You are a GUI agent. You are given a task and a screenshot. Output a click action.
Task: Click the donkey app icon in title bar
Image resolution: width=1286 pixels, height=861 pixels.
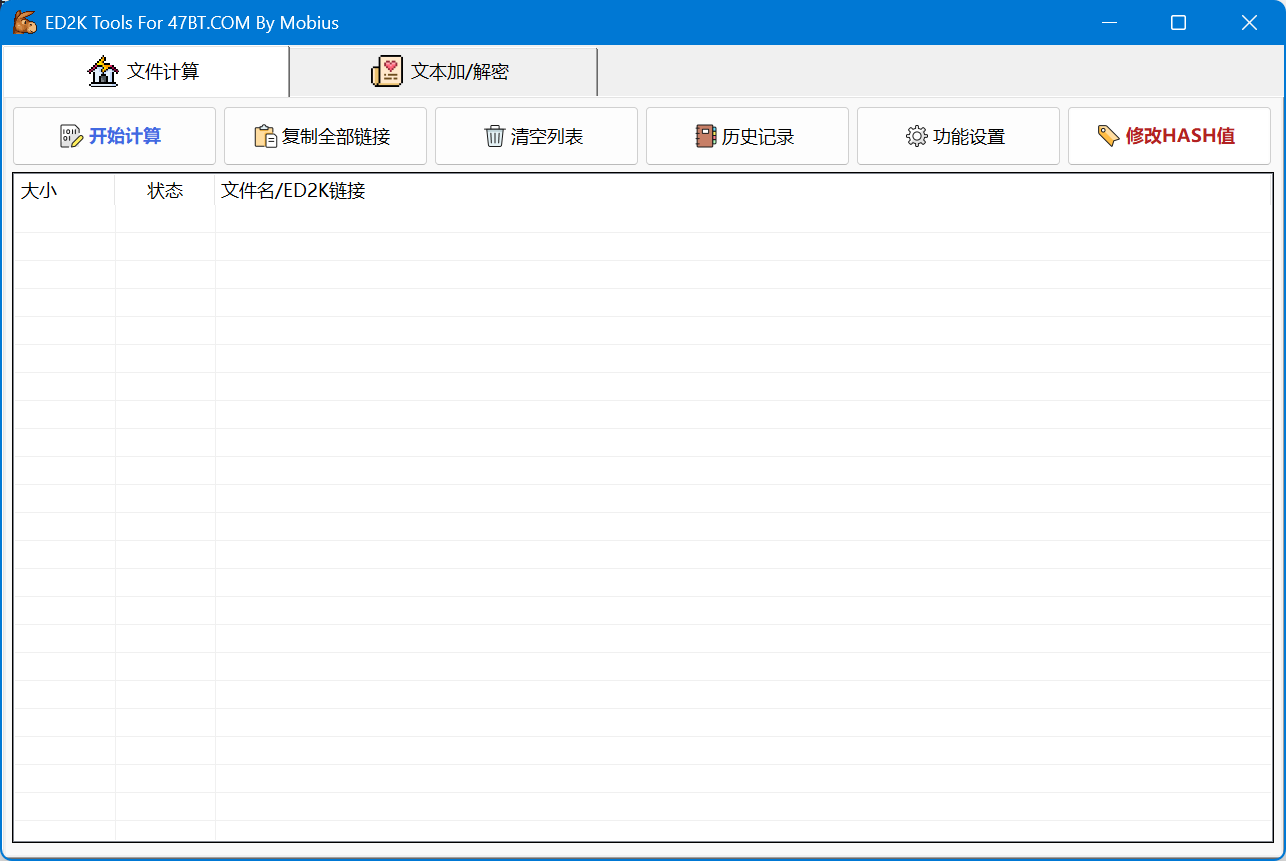(25, 22)
